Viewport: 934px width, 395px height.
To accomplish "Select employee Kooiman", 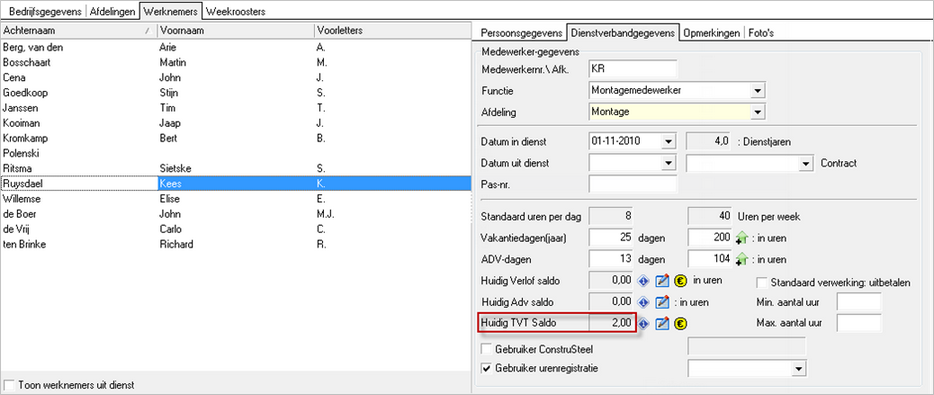I will (235, 123).
